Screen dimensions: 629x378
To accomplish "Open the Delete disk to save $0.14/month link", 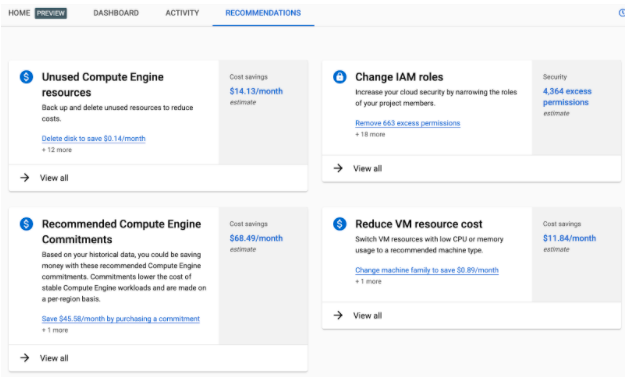I will tap(93, 138).
